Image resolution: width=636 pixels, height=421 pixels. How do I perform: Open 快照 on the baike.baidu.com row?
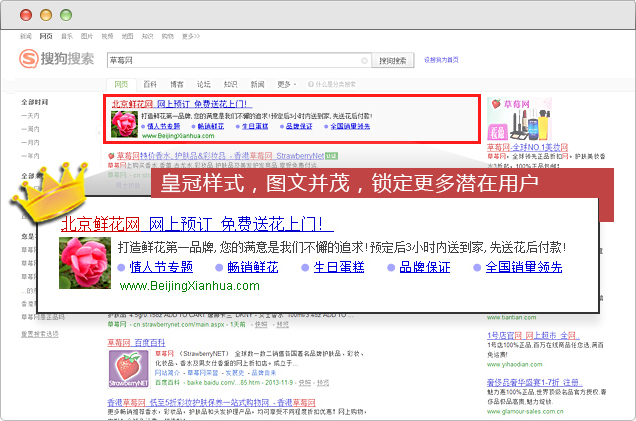coord(305,382)
